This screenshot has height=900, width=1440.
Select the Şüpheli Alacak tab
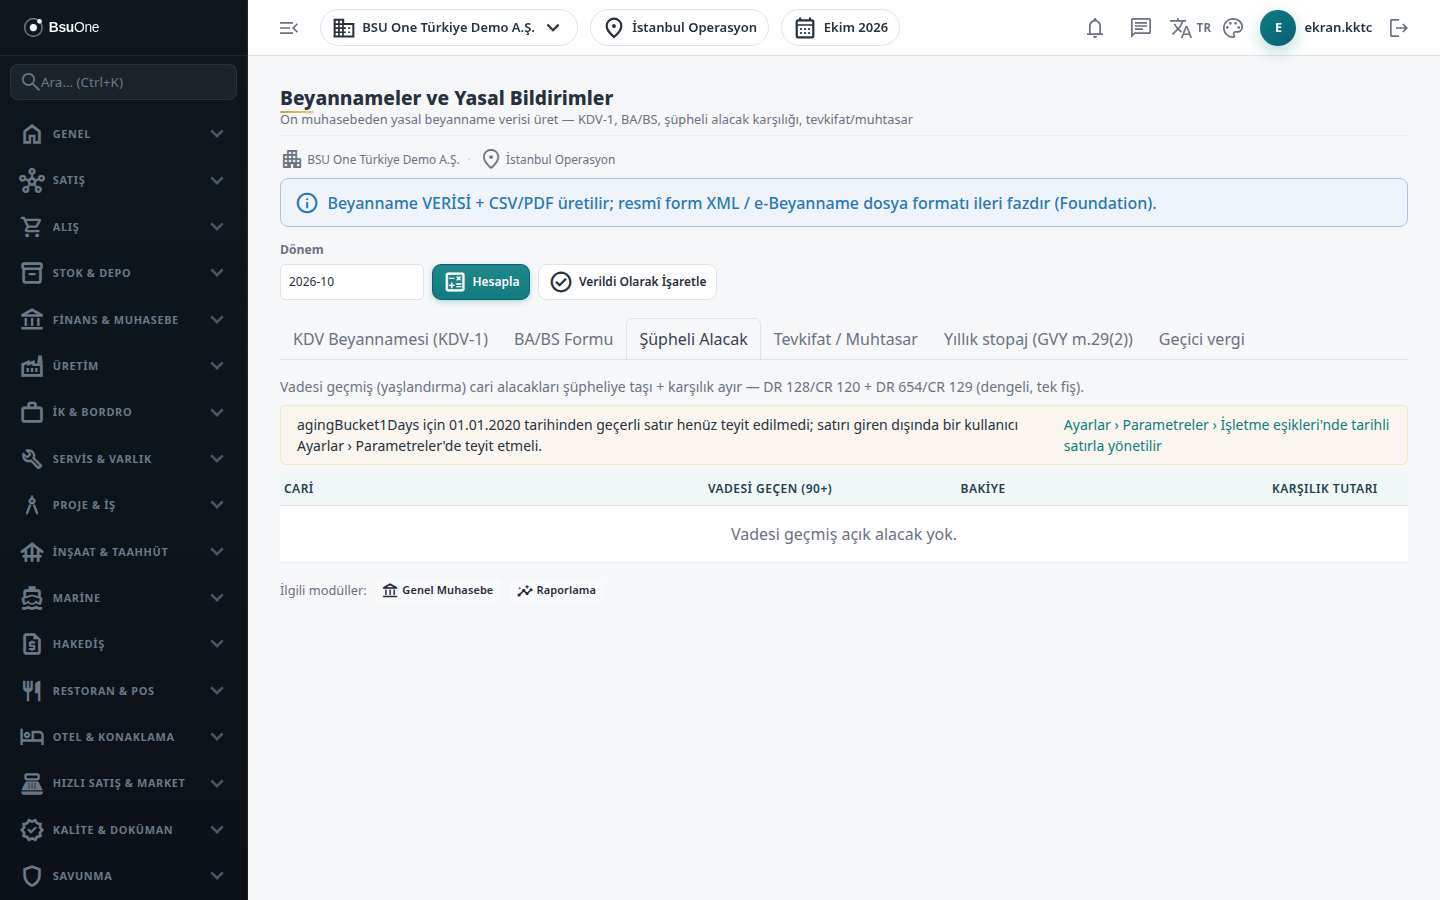coord(693,340)
